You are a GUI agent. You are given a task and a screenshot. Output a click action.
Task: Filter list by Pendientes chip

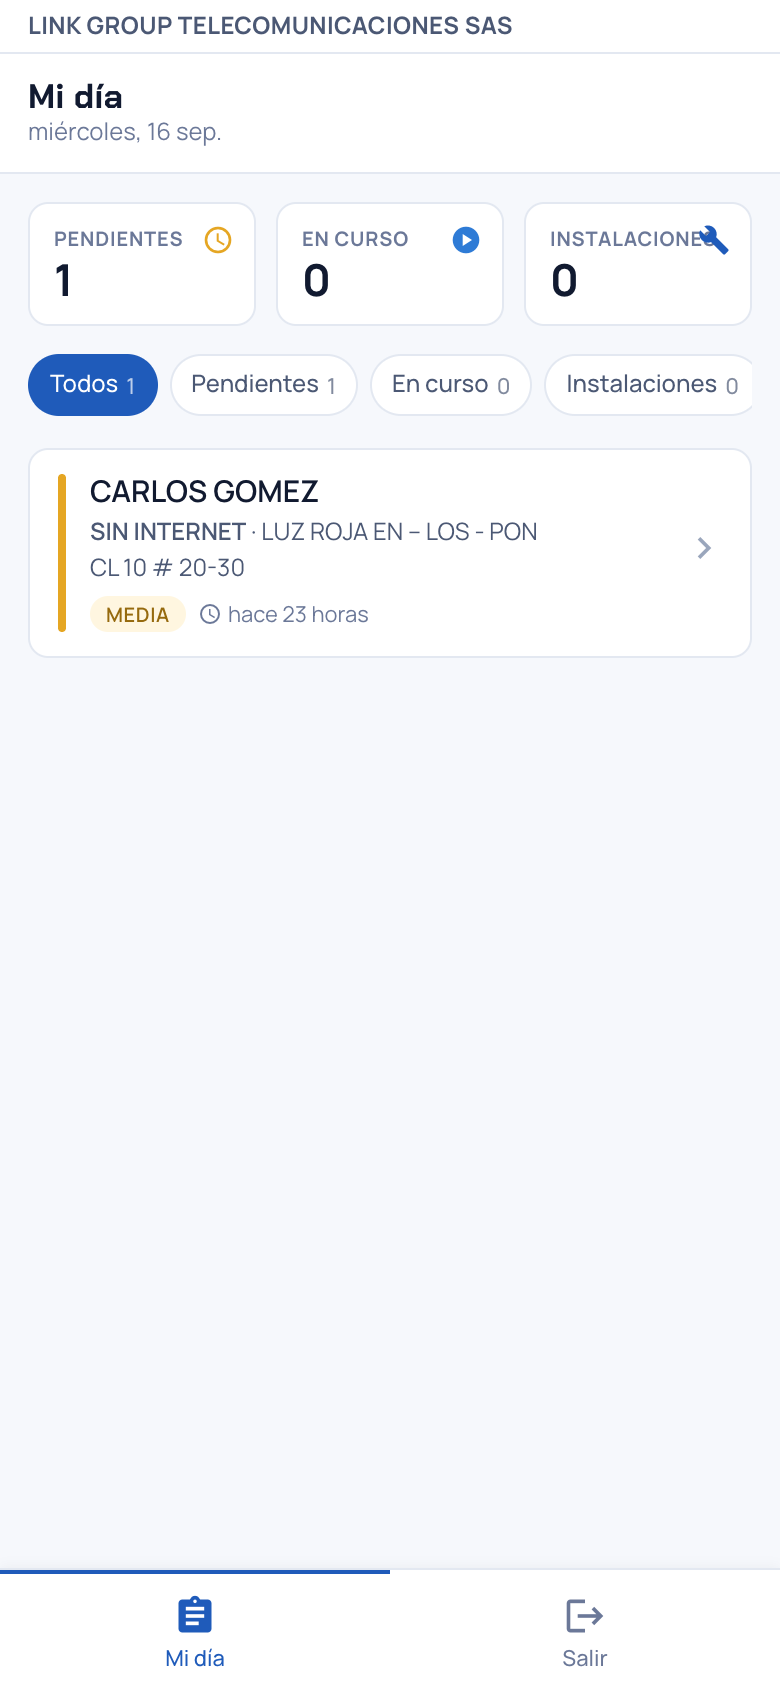click(x=264, y=385)
